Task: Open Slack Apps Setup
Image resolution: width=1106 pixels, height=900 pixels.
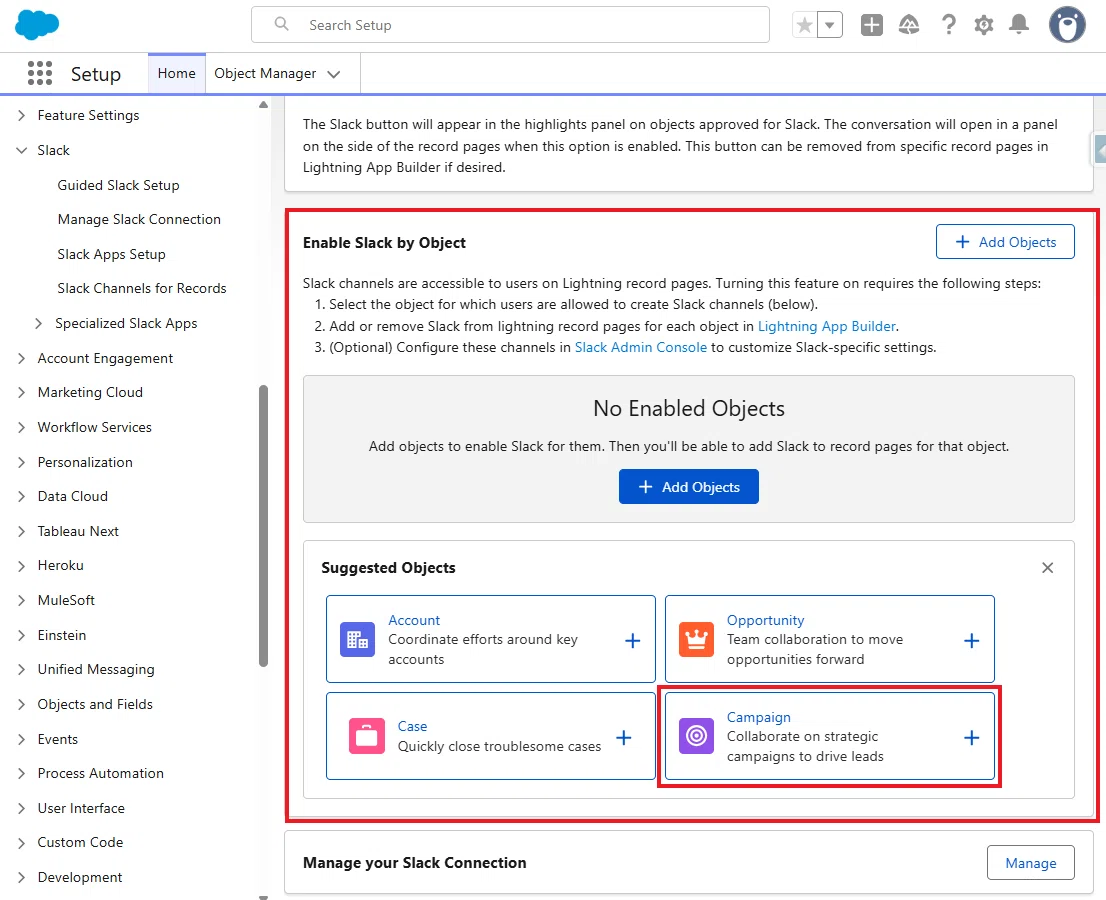Action: 111,254
